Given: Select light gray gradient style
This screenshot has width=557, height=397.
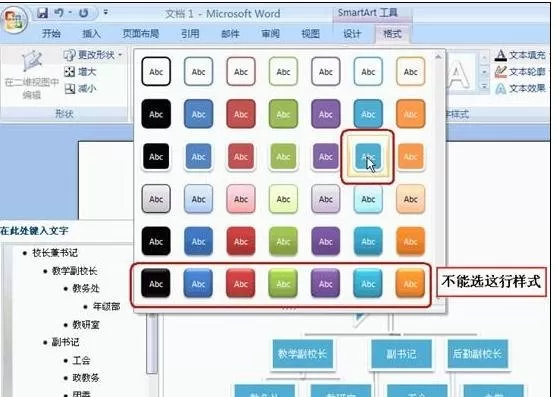Looking at the screenshot, I should 156,199.
